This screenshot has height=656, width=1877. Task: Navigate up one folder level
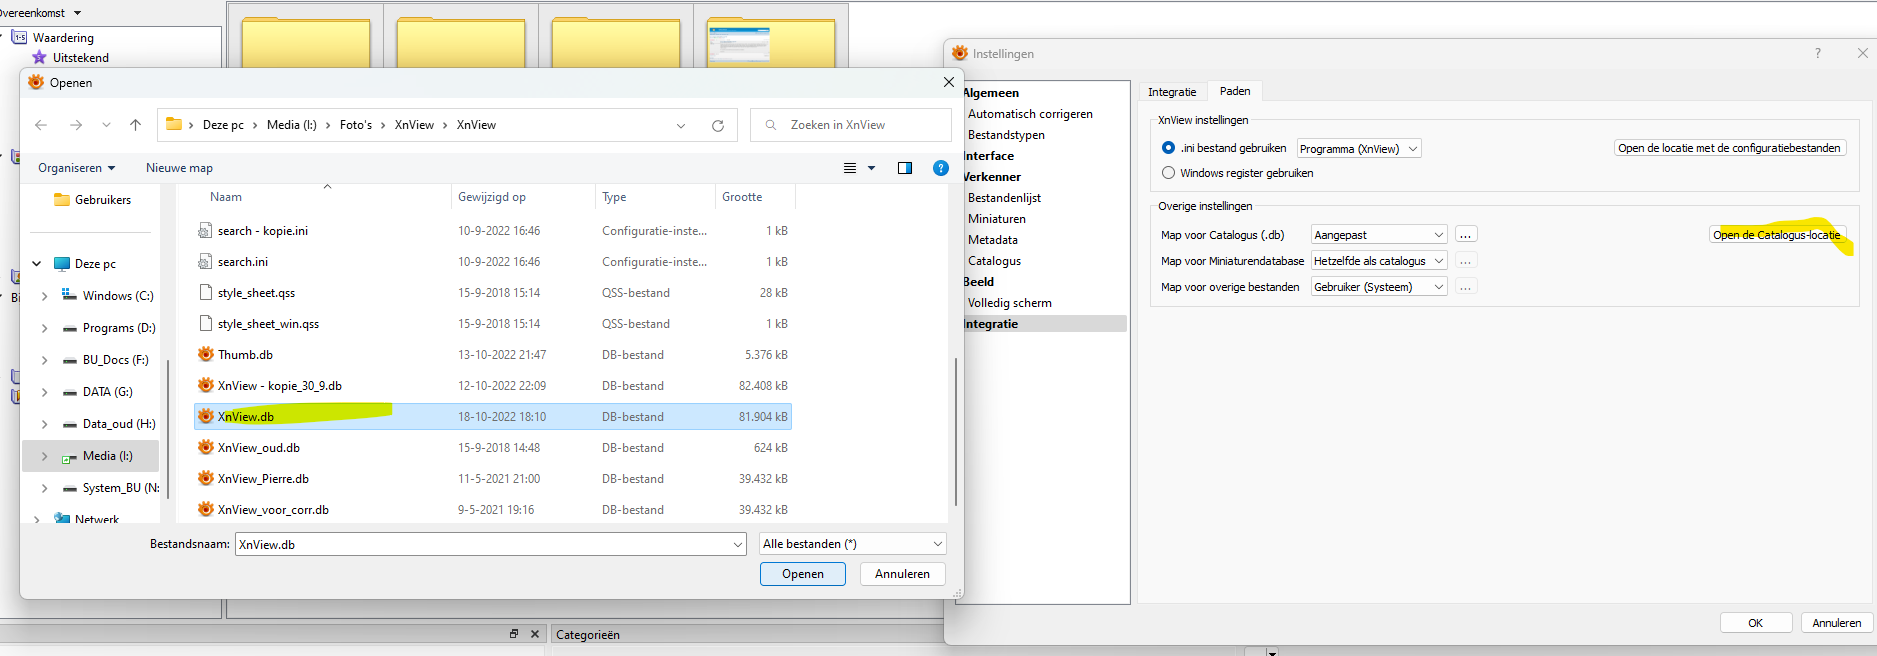(136, 125)
